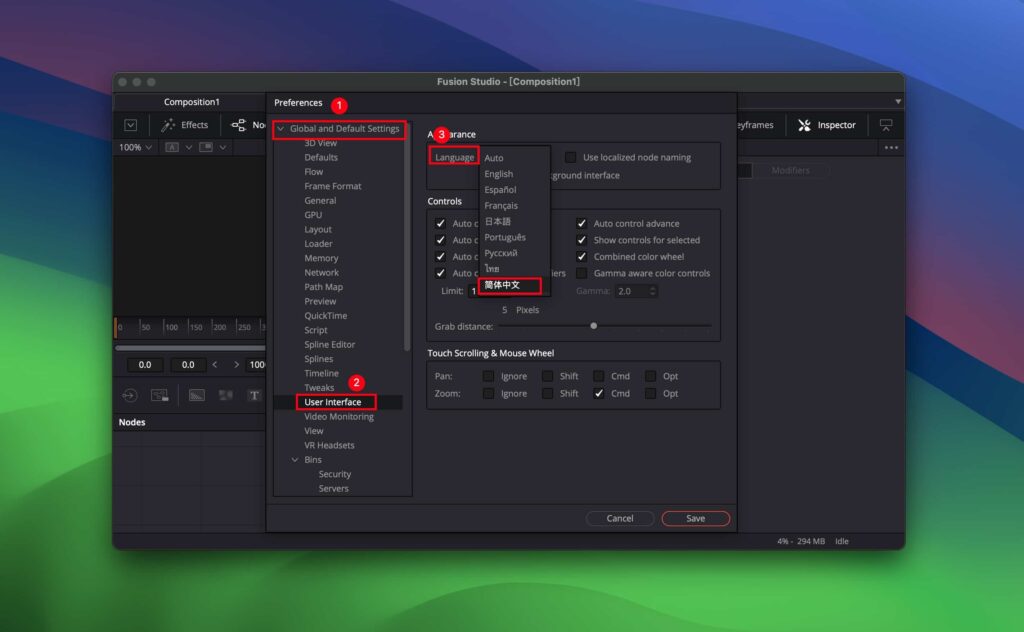Open the Language dropdown

tap(453, 157)
